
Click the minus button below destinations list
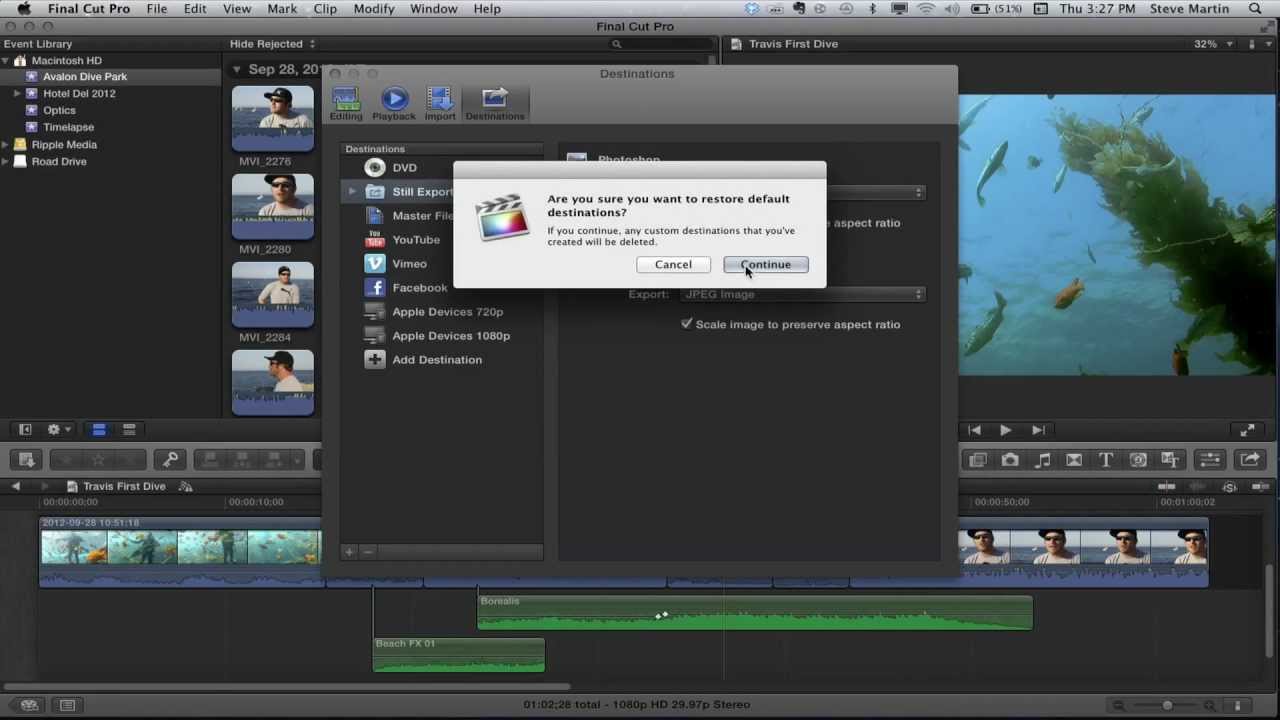pyautogui.click(x=368, y=552)
